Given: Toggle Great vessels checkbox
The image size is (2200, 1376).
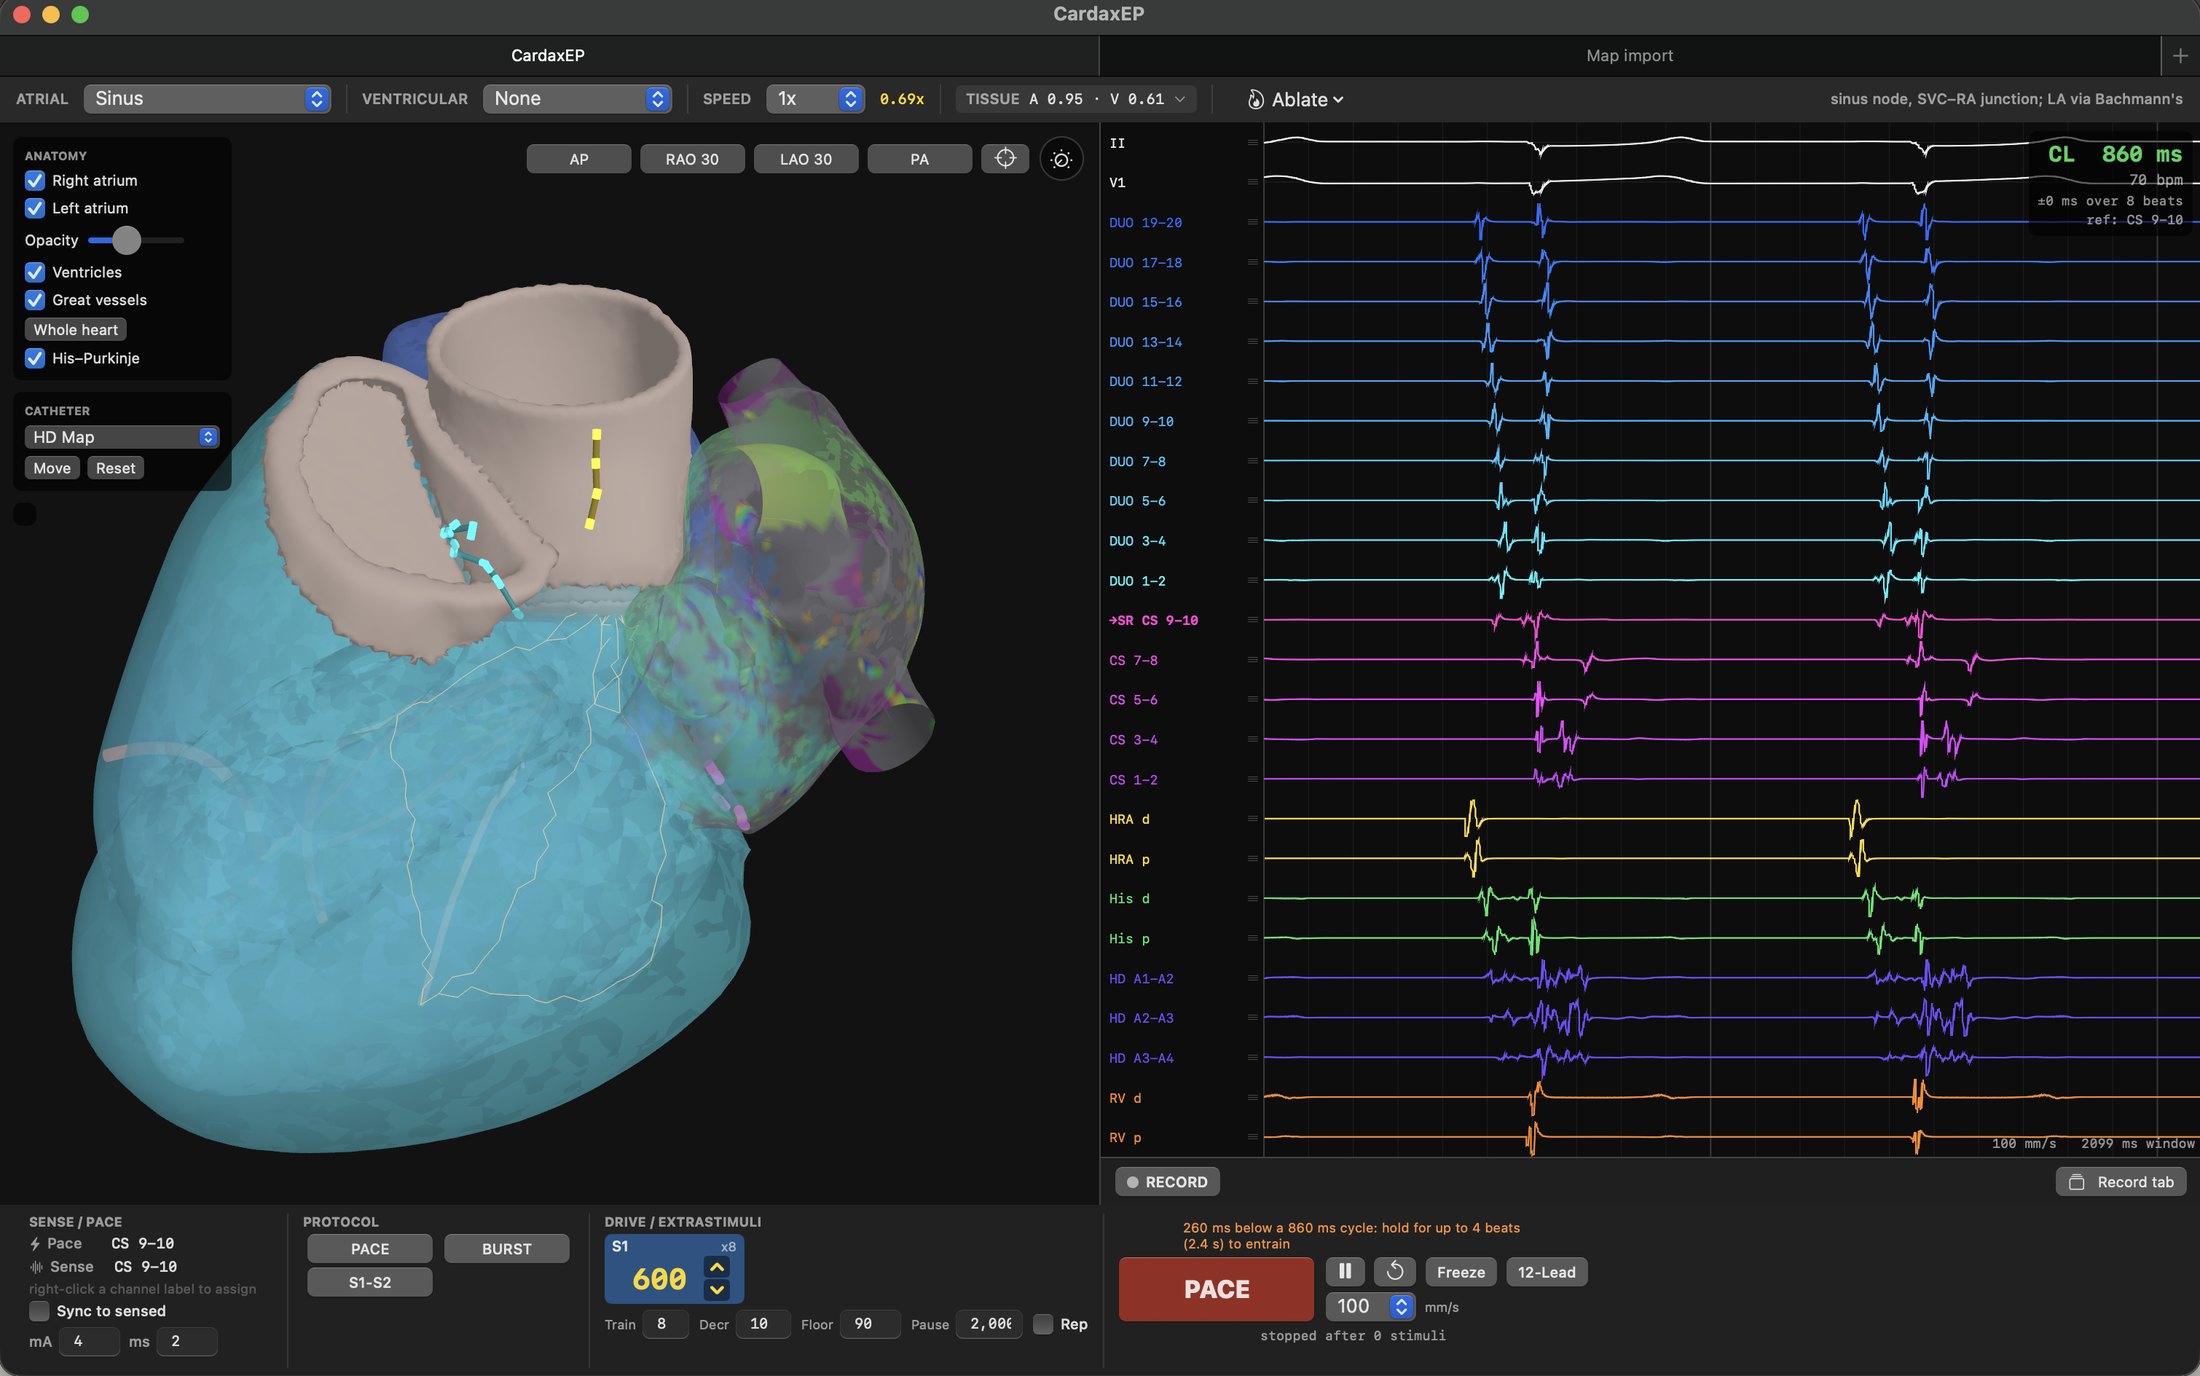Looking at the screenshot, I should (x=35, y=300).
